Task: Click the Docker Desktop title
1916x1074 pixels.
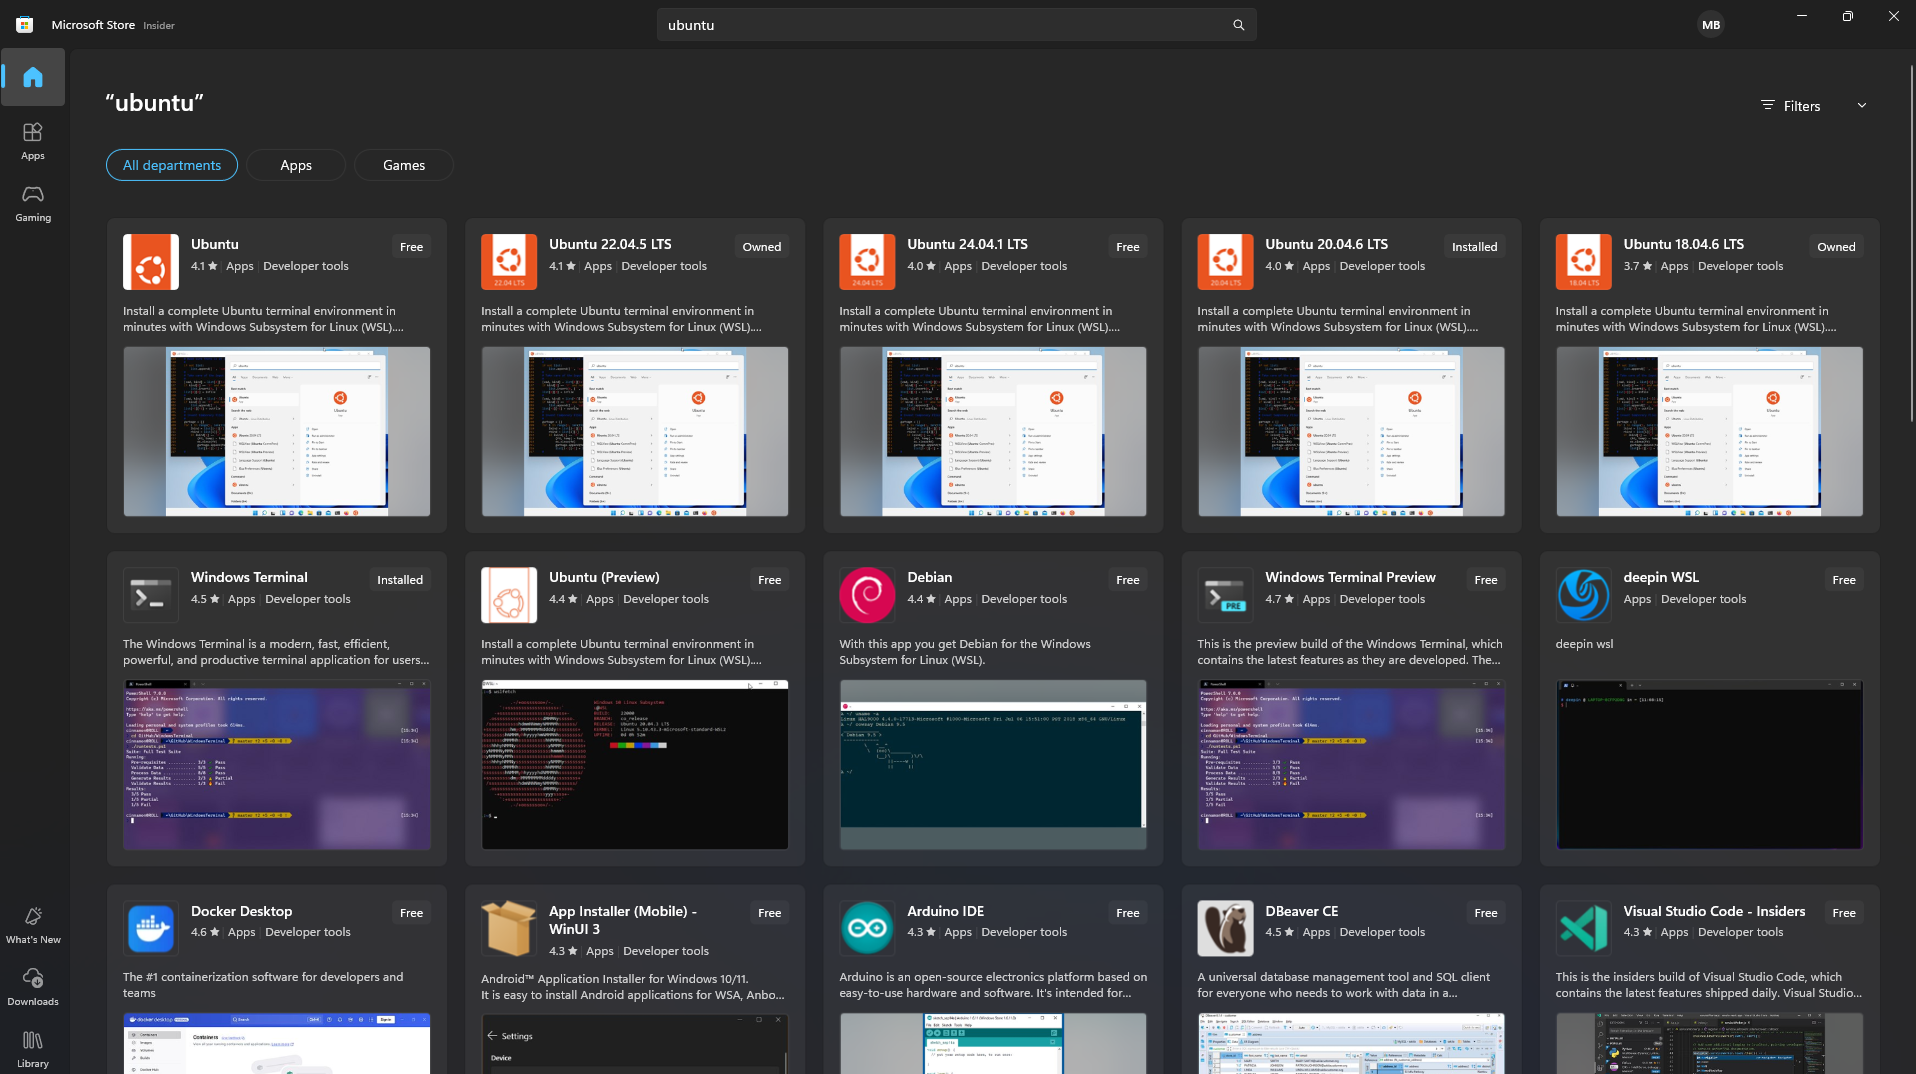Action: click(241, 911)
